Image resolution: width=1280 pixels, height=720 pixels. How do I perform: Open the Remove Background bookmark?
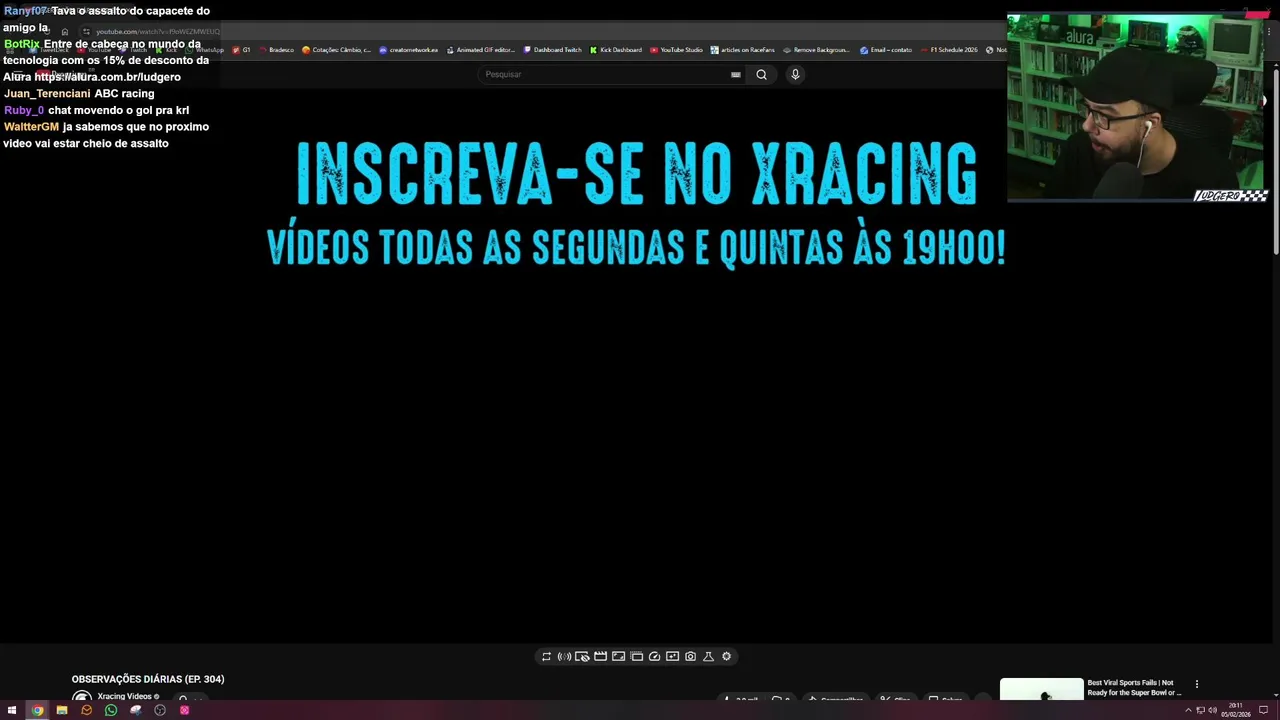point(817,50)
